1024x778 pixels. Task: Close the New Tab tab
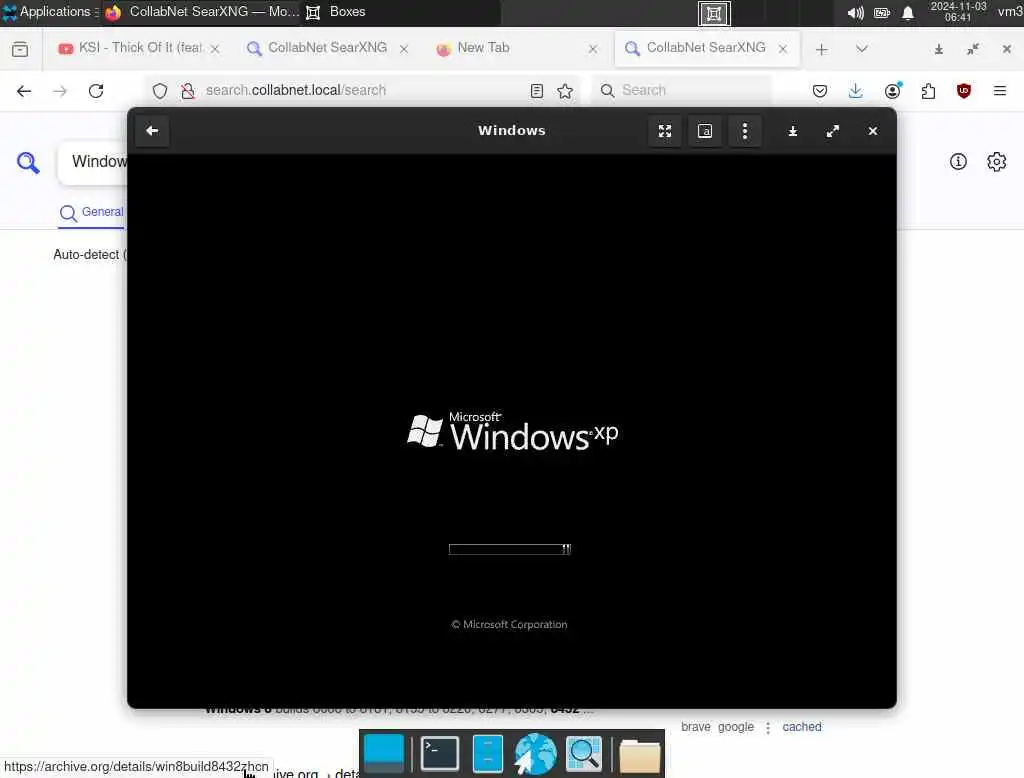592,49
